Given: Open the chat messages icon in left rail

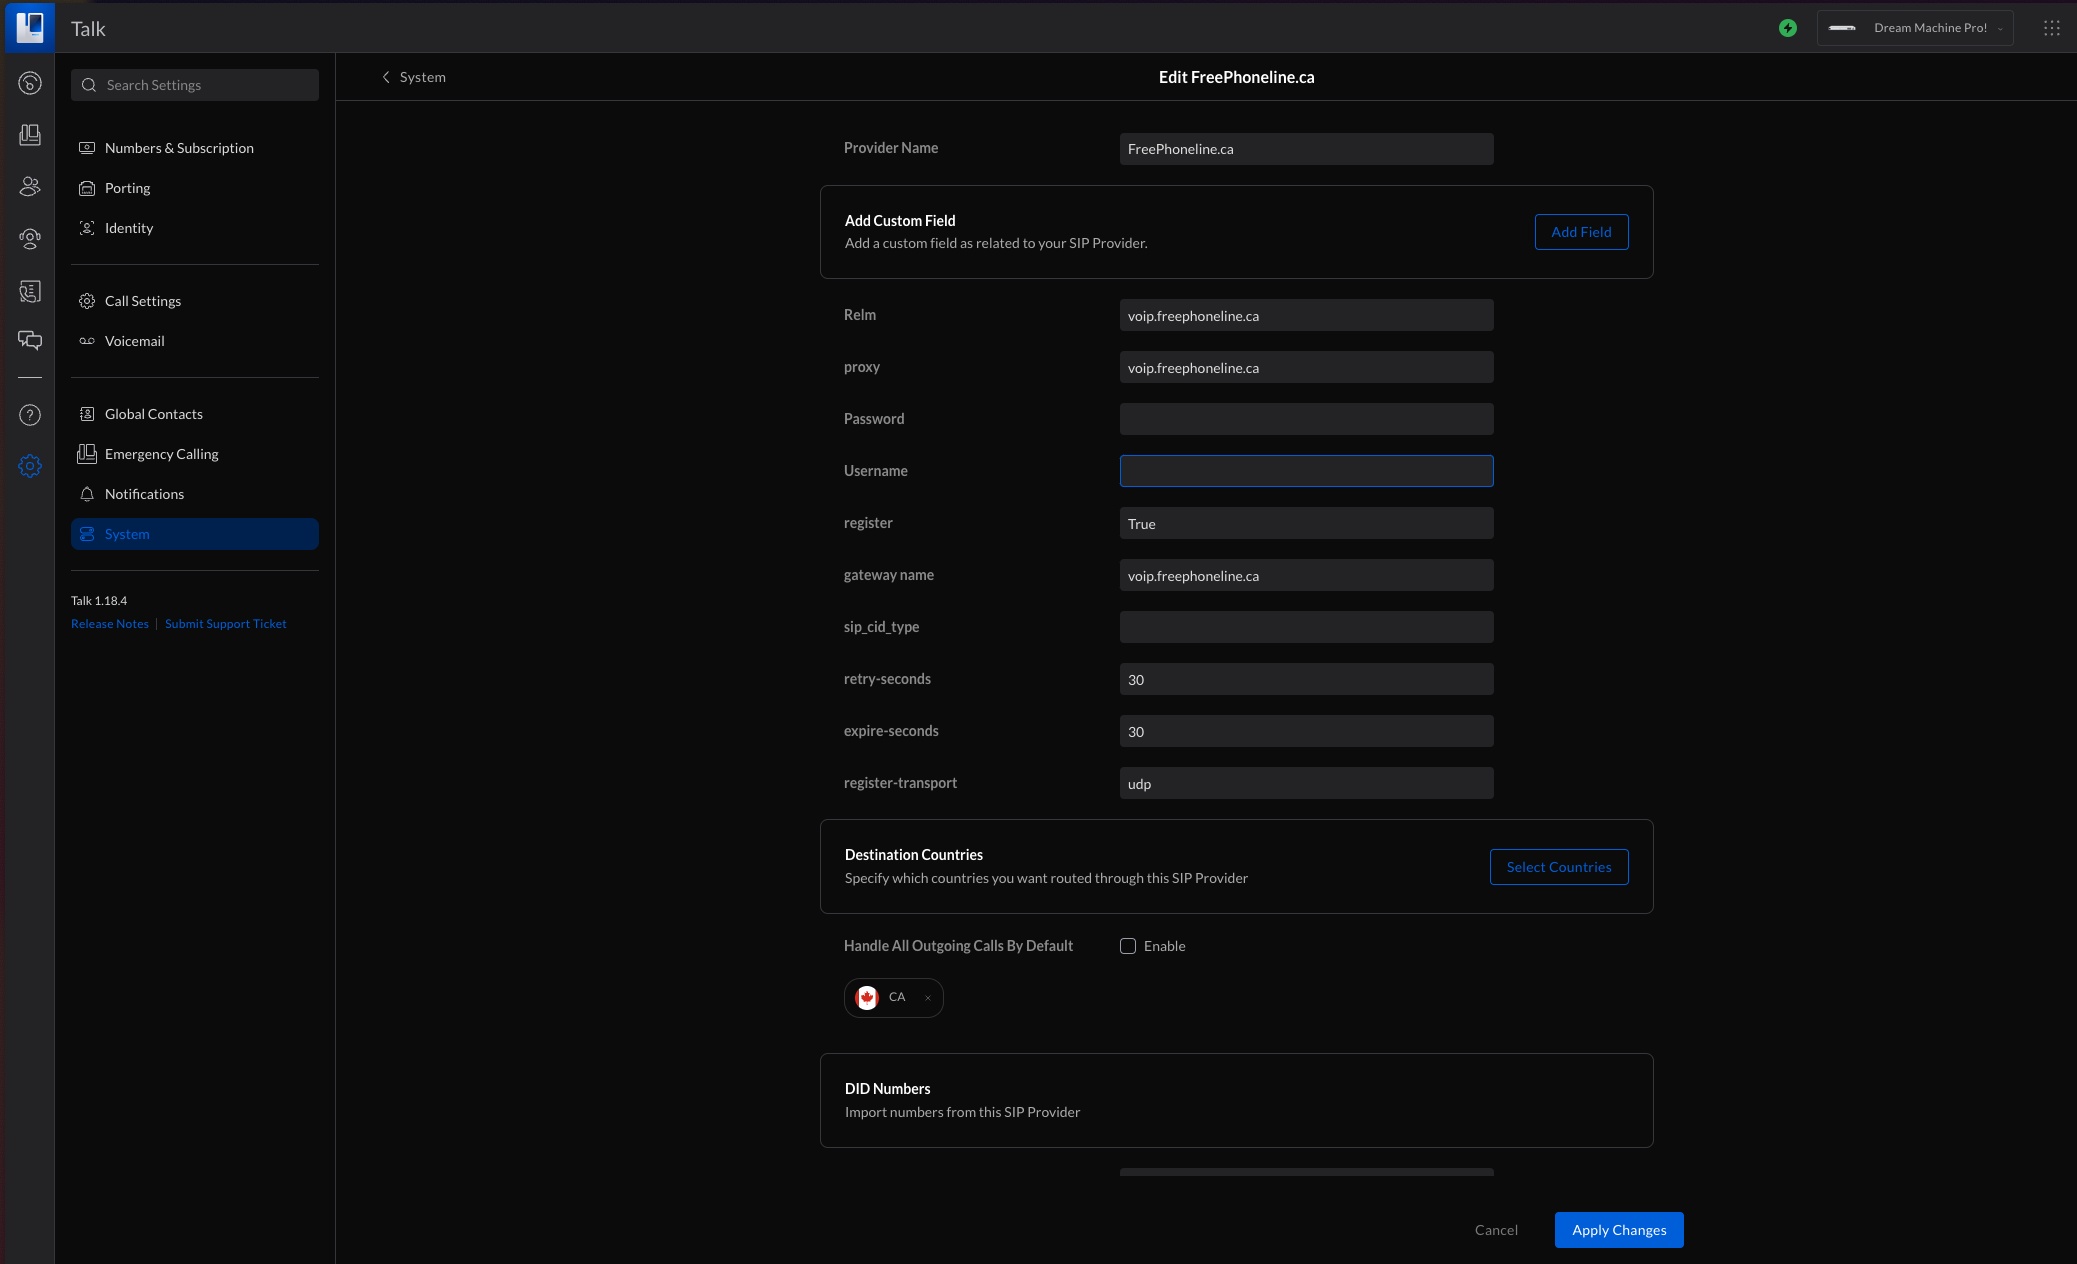Looking at the screenshot, I should [30, 340].
